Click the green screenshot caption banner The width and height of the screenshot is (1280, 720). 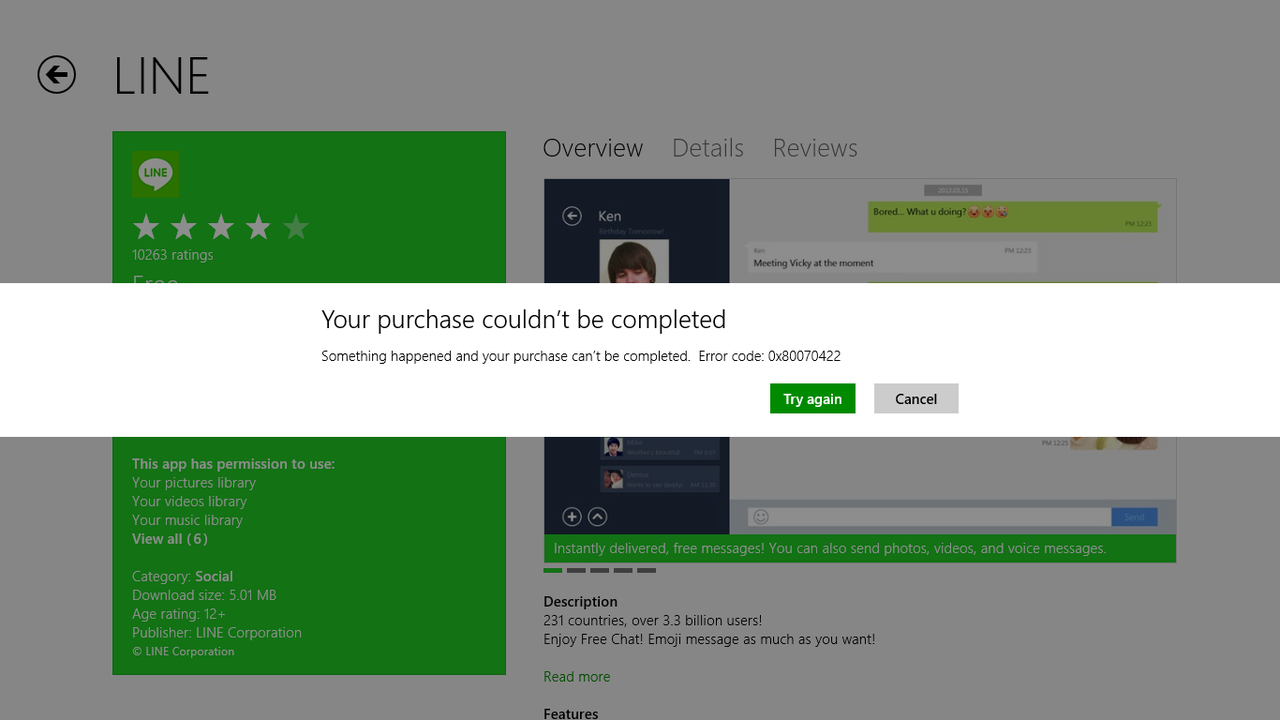pos(860,549)
